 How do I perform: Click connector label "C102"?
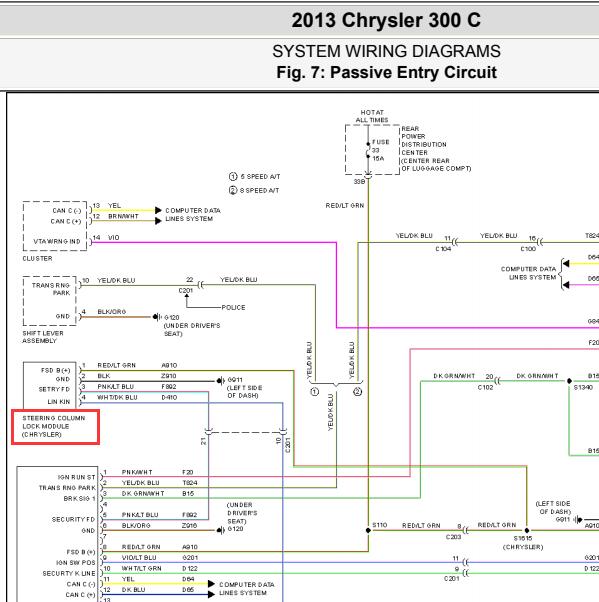(x=485, y=387)
